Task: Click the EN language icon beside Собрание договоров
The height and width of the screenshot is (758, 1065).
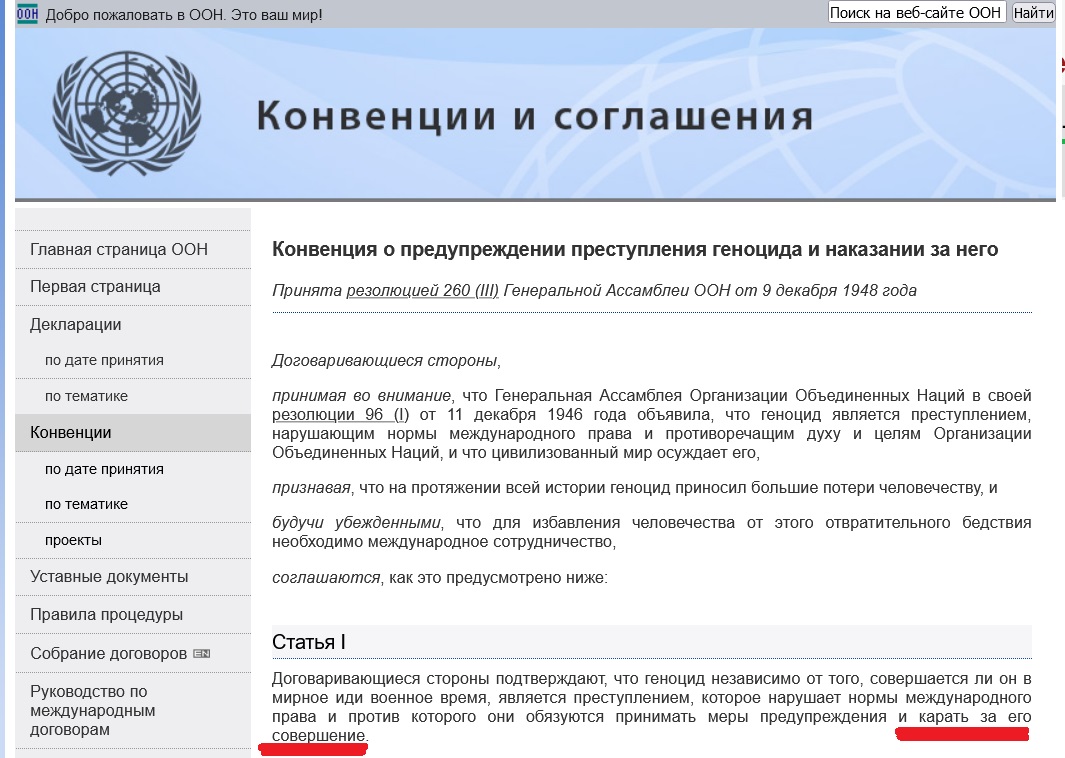Action: pyautogui.click(x=202, y=653)
